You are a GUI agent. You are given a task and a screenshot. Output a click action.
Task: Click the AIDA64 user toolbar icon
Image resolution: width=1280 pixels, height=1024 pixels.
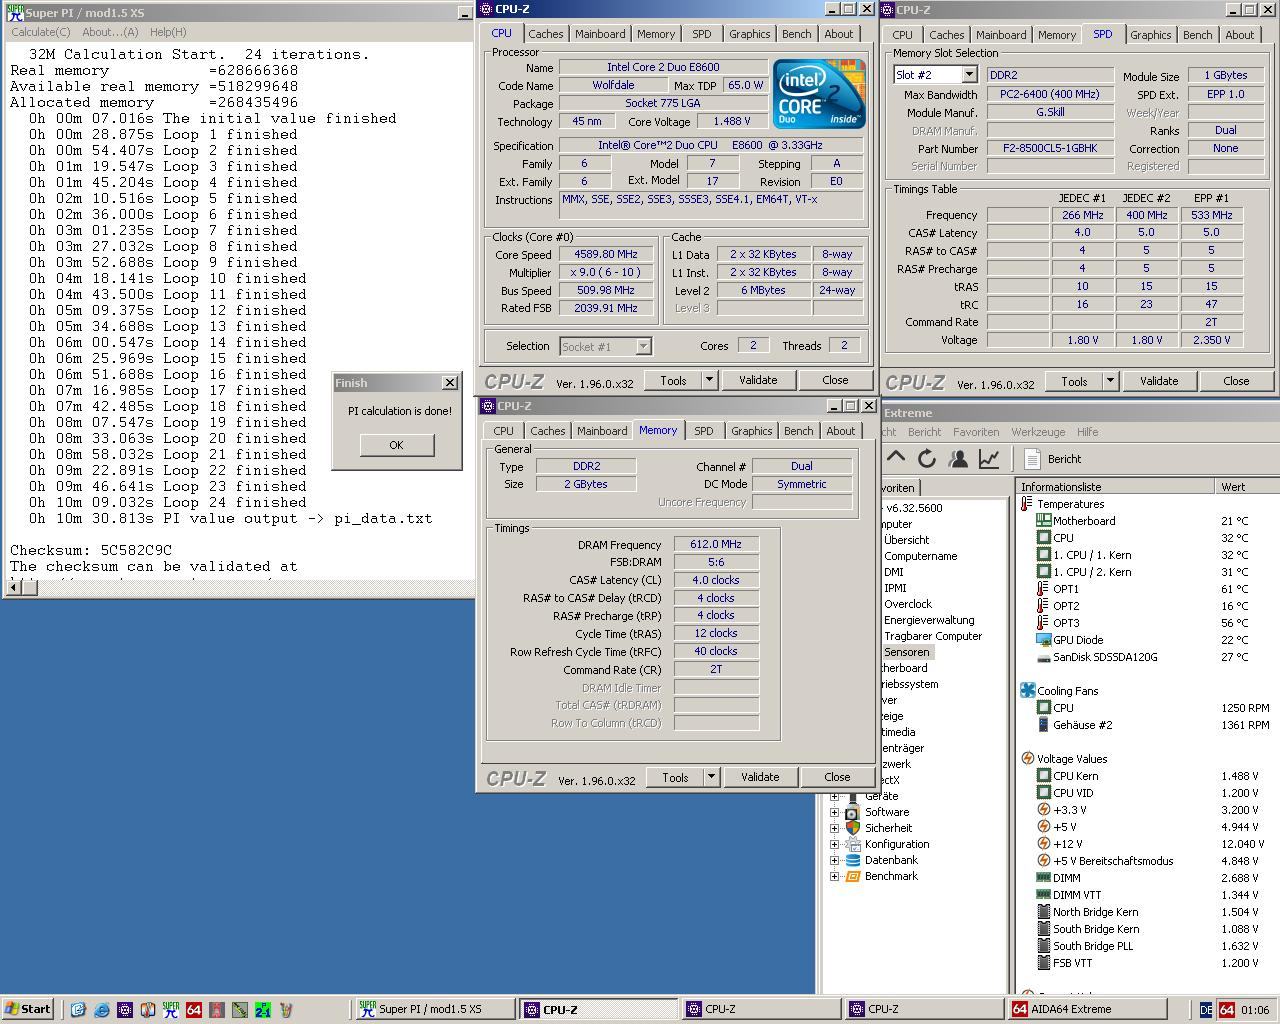958,459
